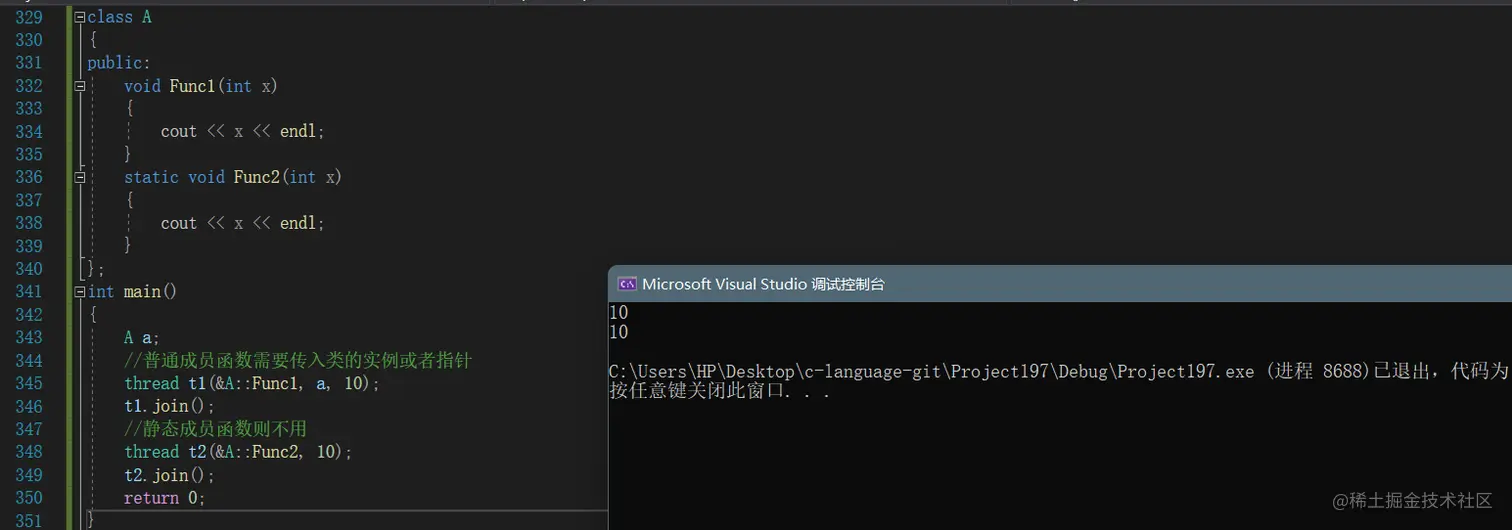Click the cout statement inside Func2
Screen dimensions: 1512x530
[x=243, y=223]
